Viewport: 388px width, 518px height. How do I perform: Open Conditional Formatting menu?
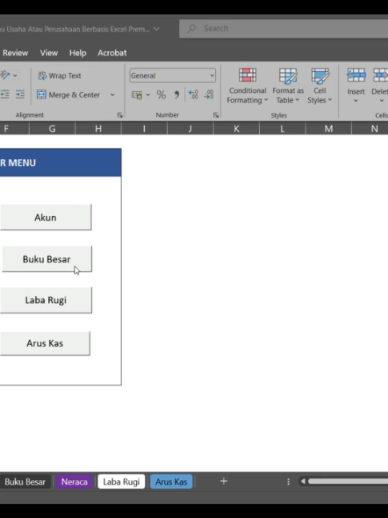tap(247, 86)
